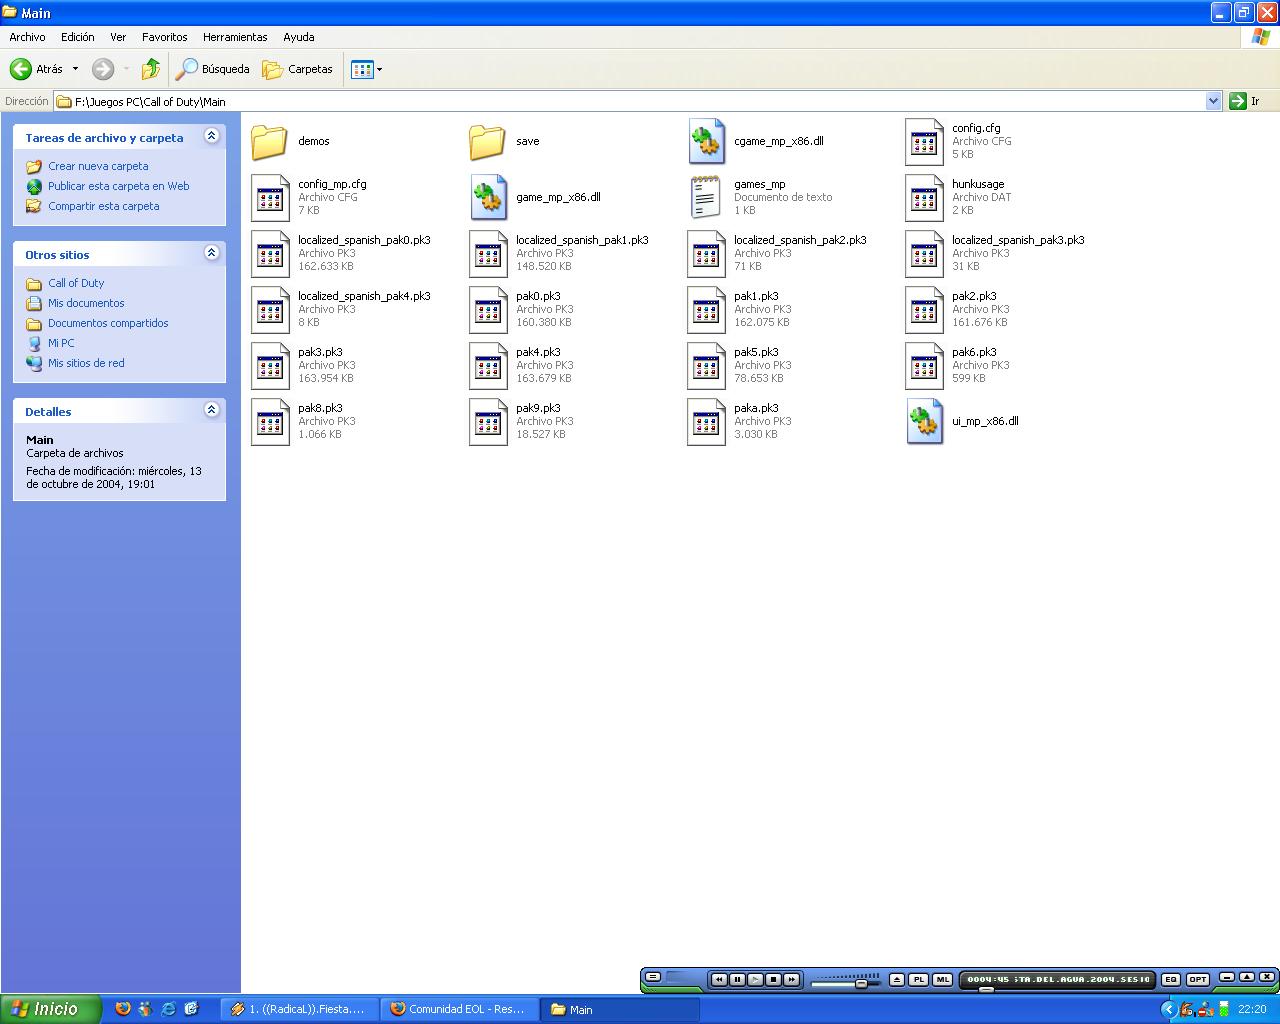This screenshot has width=1280, height=1024.
Task: Click Crear nueva carpeta link
Action: pyautogui.click(x=98, y=166)
